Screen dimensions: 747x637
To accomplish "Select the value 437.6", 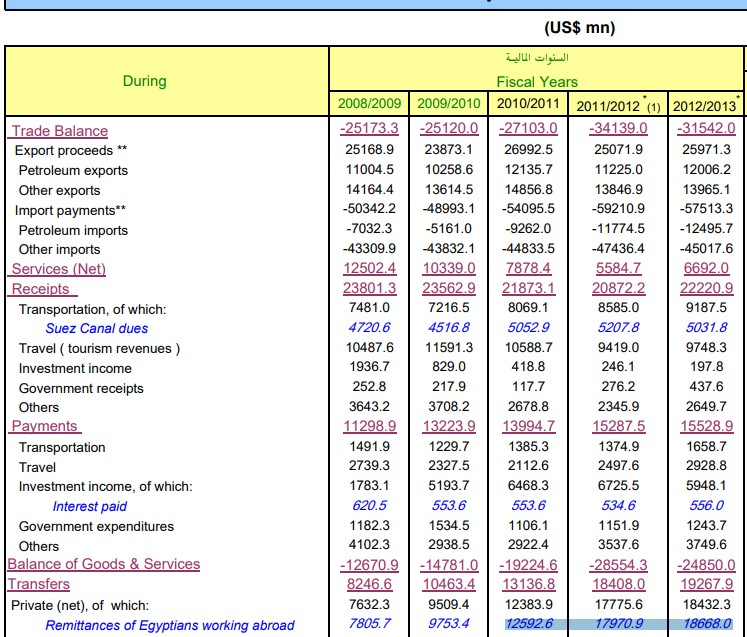I will pyautogui.click(x=706, y=386).
